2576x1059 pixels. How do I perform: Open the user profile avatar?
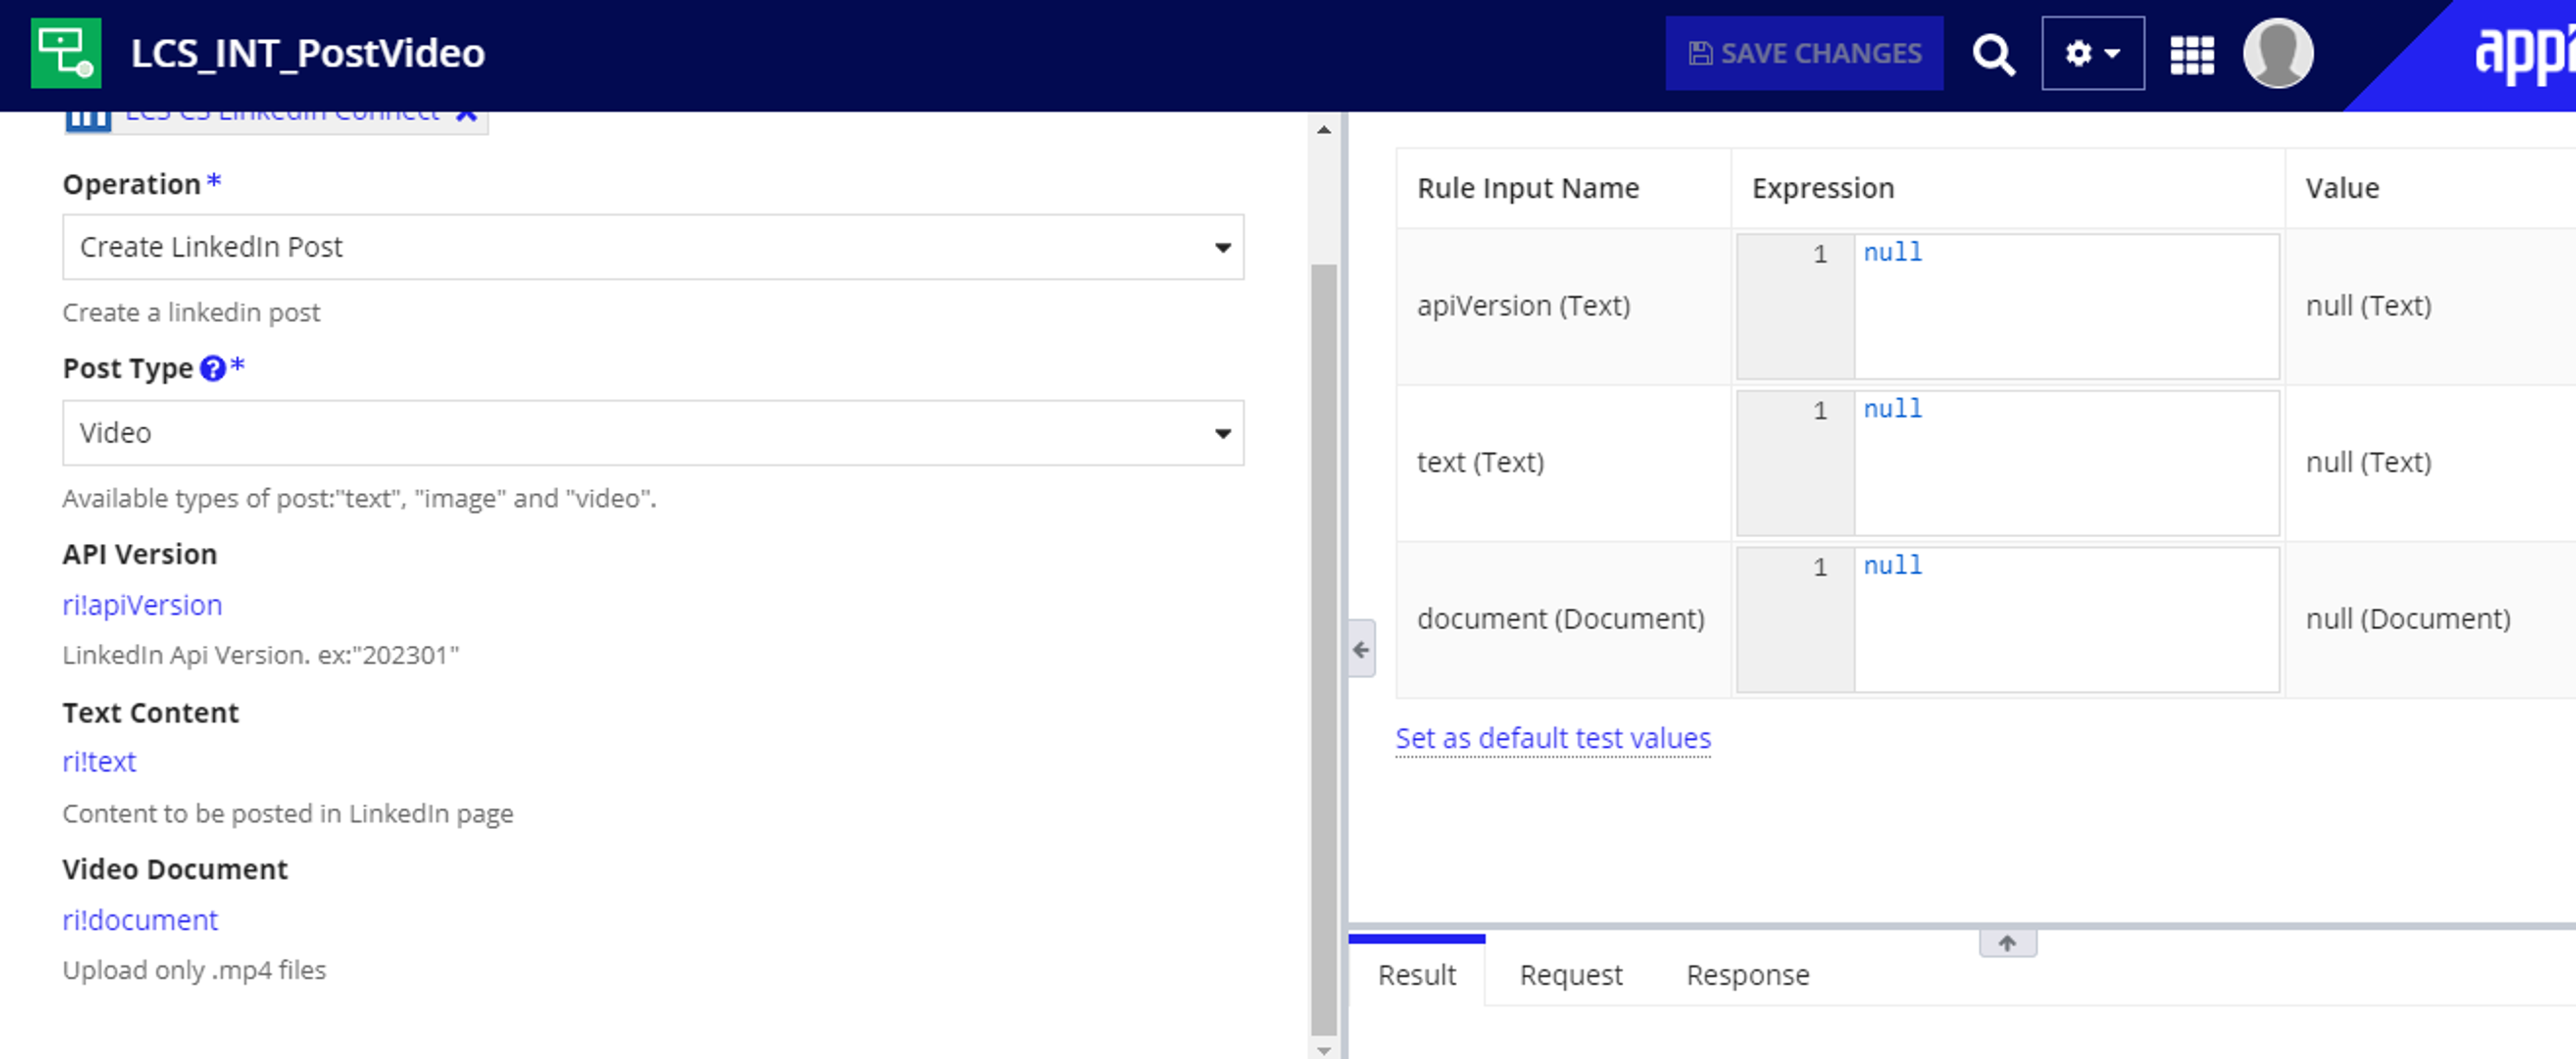point(2278,53)
